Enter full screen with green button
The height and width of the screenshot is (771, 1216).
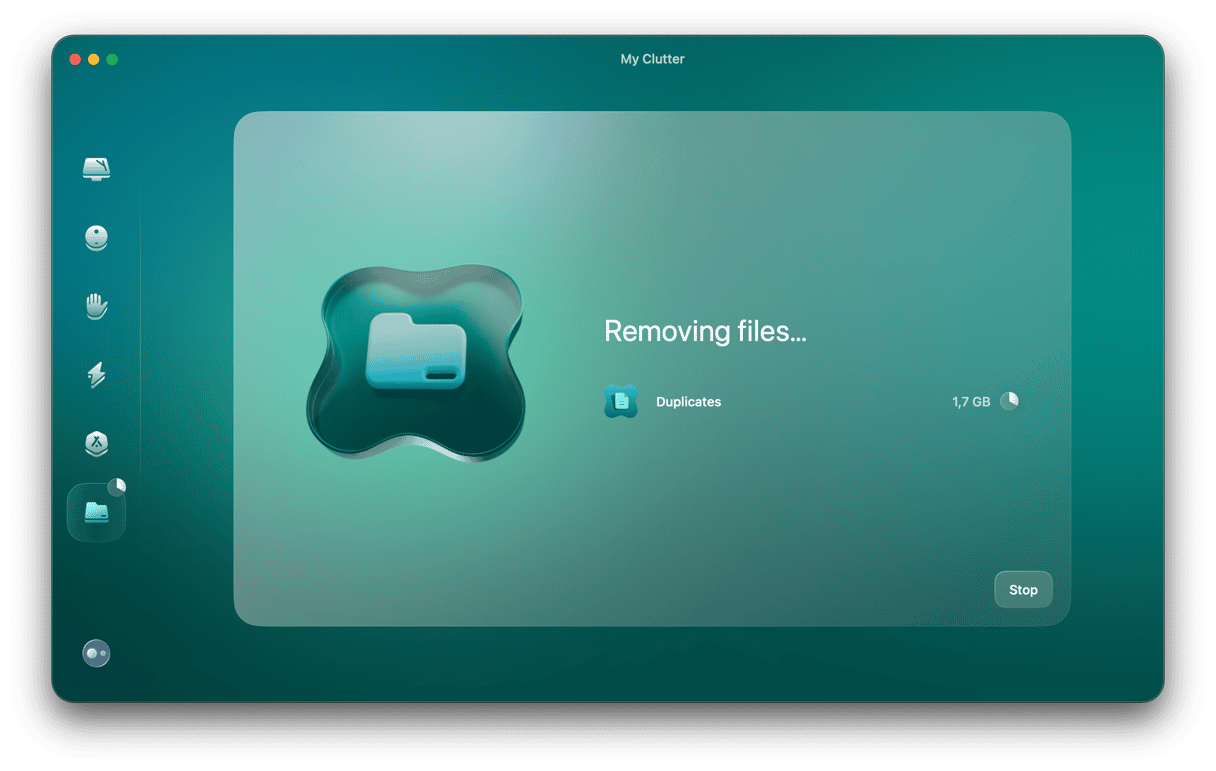tap(112, 60)
